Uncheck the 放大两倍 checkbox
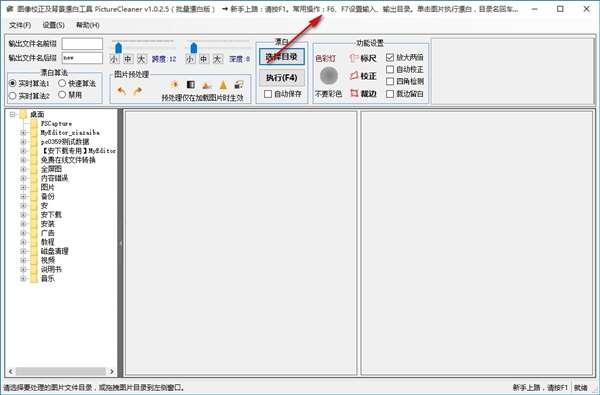Viewport: 600px width, 395px height. tap(390, 57)
